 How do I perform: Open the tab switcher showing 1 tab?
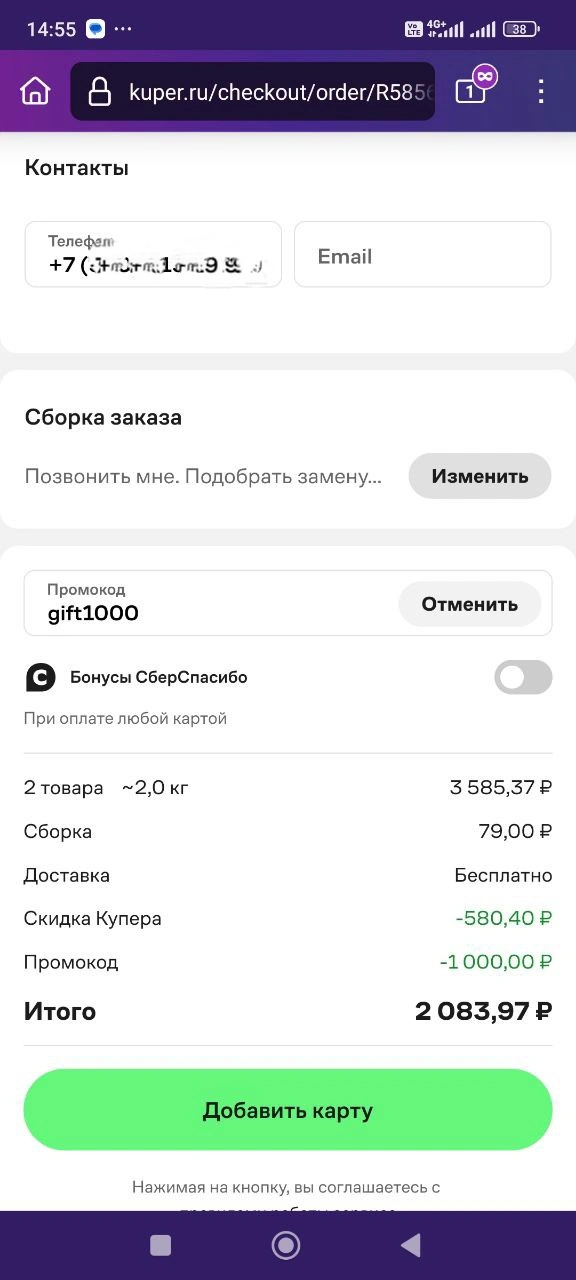[x=469, y=91]
